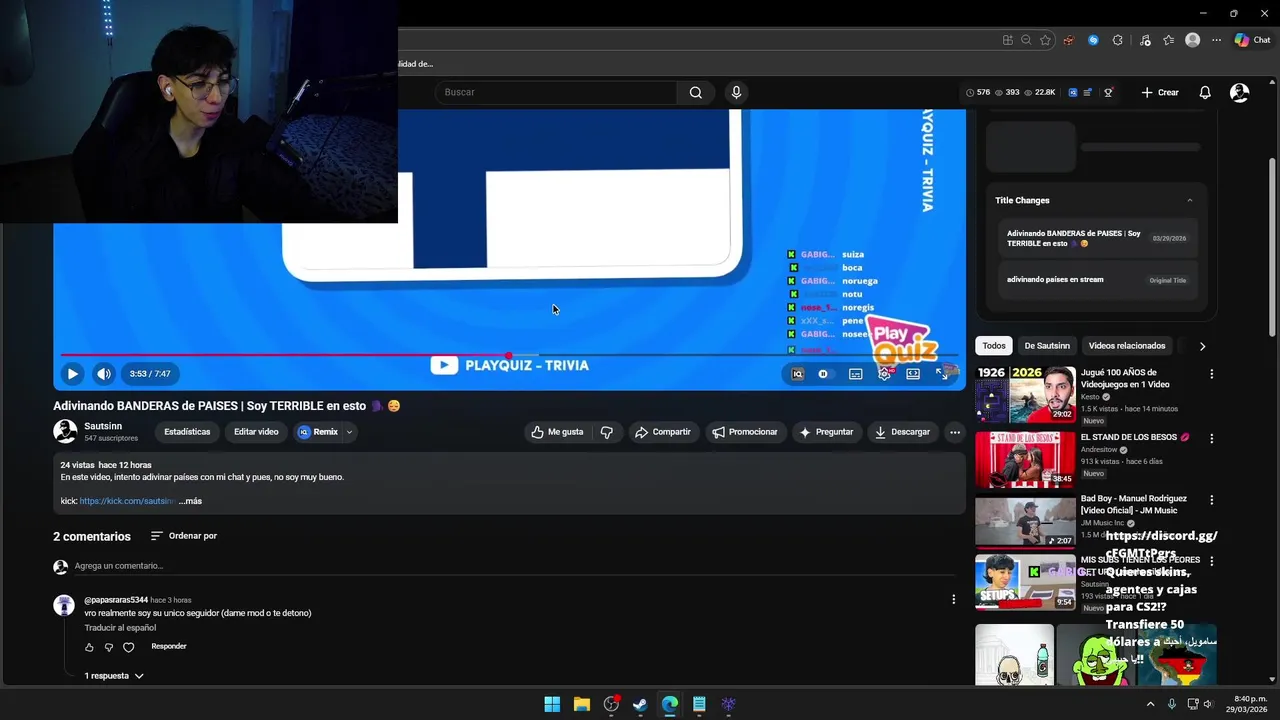Start voice search with microphone icon
This screenshot has width=1280, height=720.
click(x=736, y=92)
